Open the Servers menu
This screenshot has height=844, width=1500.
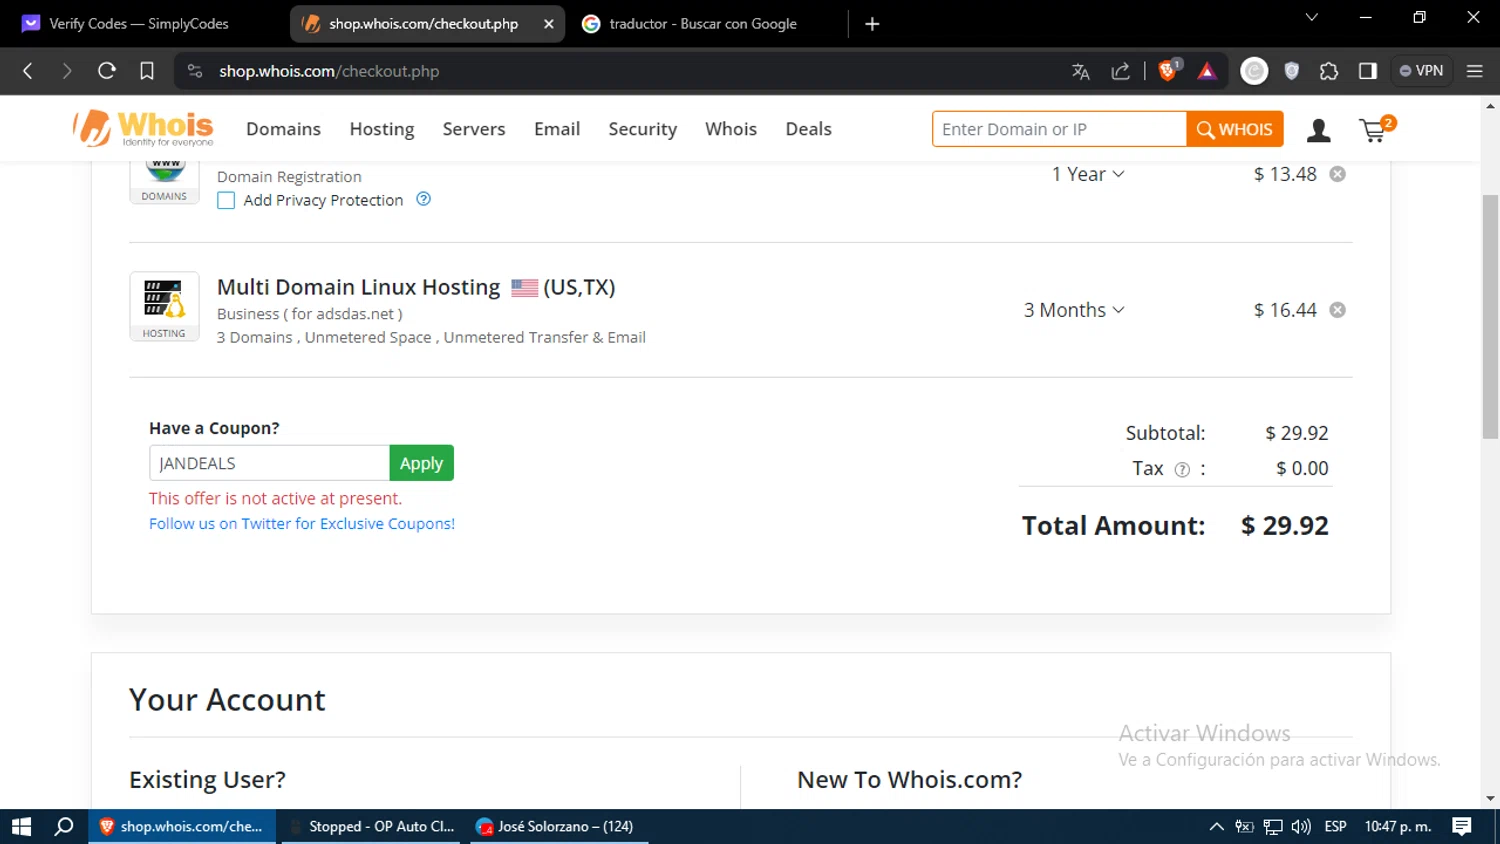click(474, 129)
